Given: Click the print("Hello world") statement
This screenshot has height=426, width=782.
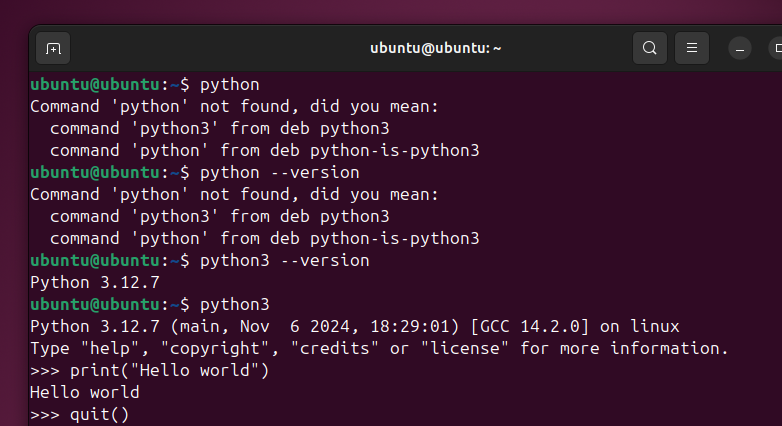Looking at the screenshot, I should (x=169, y=371).
